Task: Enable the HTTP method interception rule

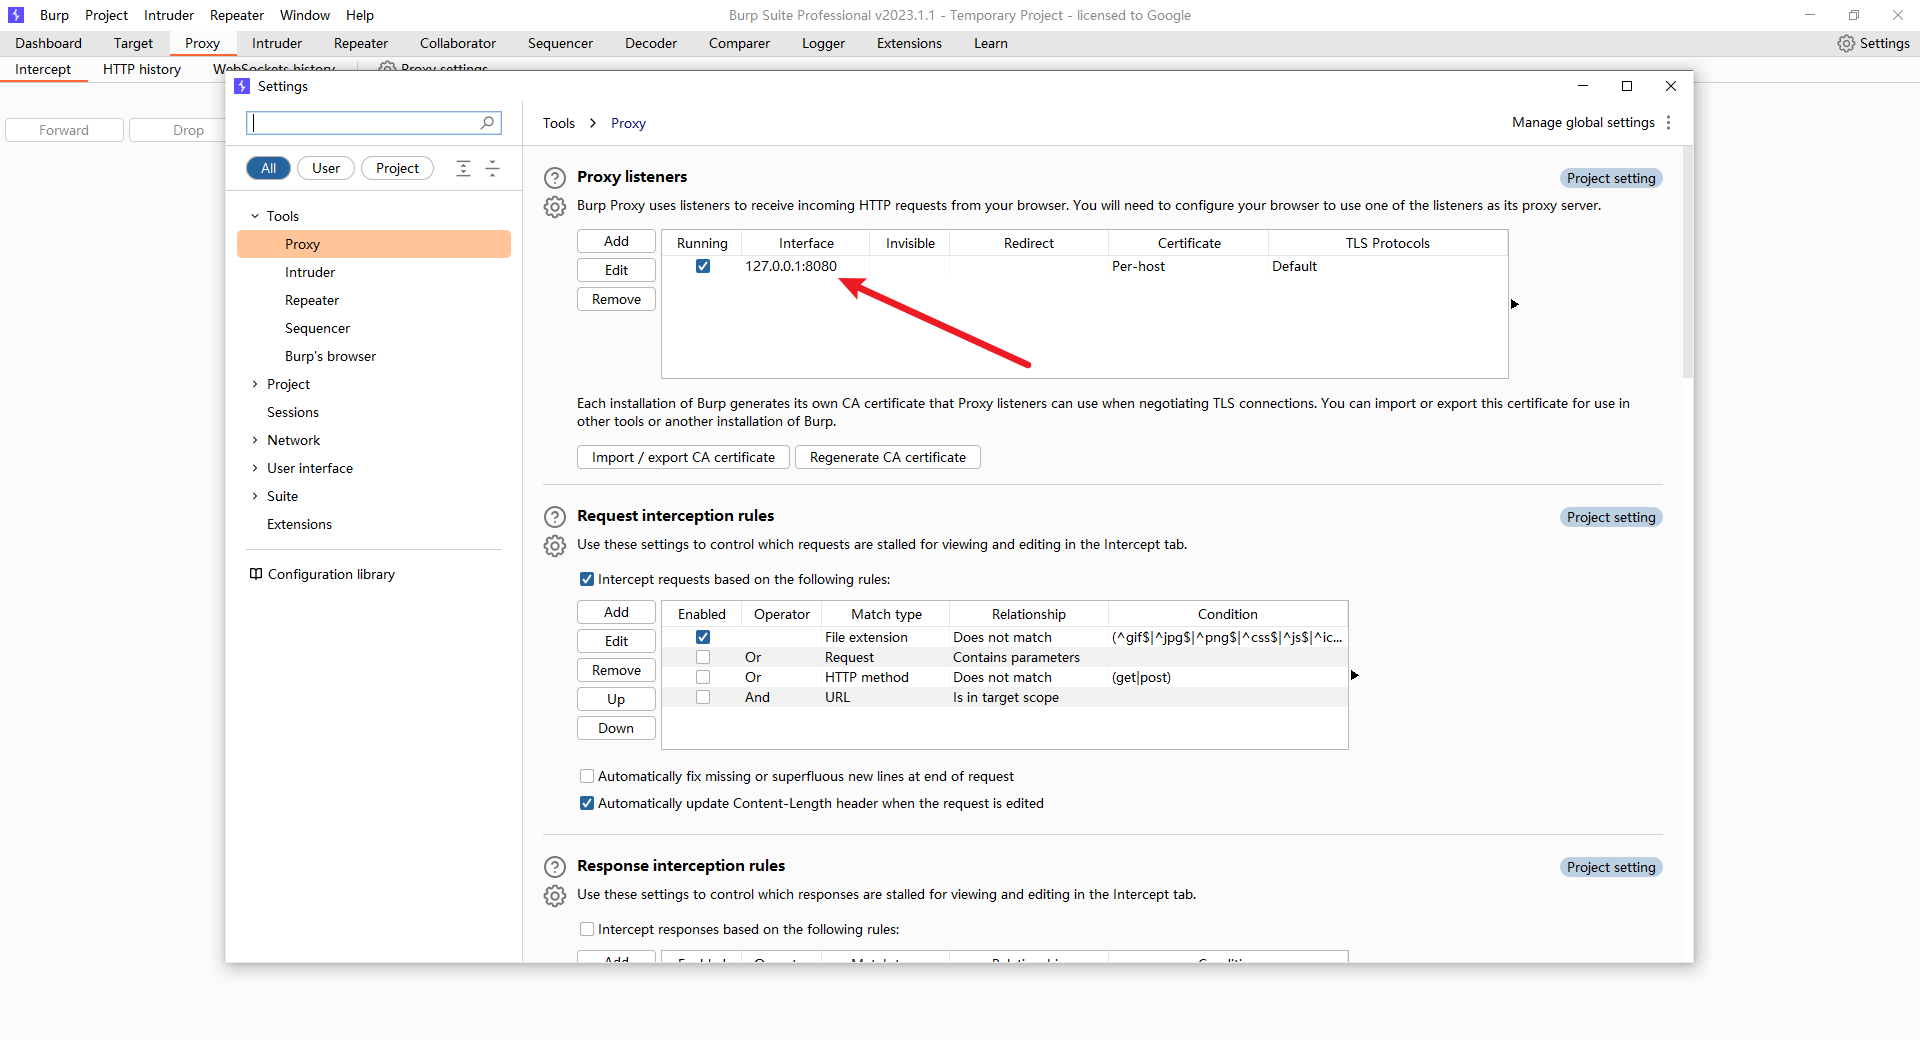Action: (x=703, y=677)
